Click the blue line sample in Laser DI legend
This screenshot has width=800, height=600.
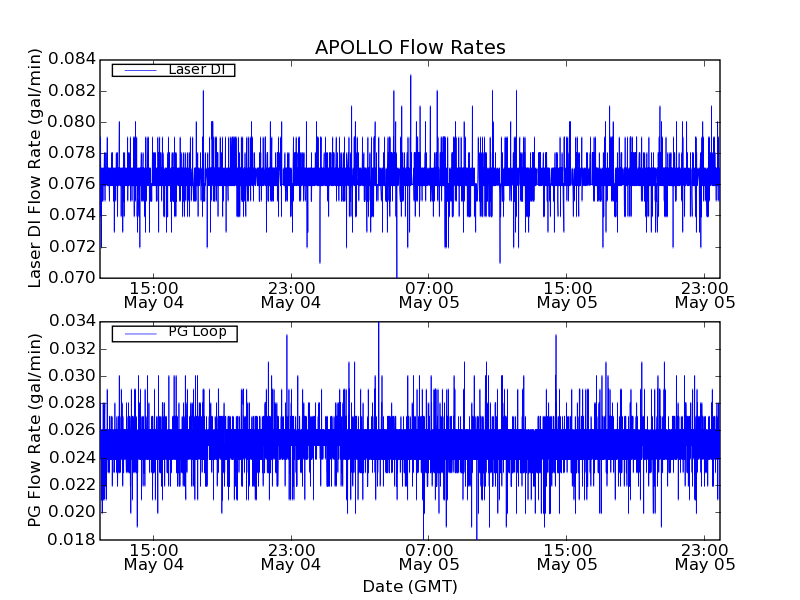[138, 70]
